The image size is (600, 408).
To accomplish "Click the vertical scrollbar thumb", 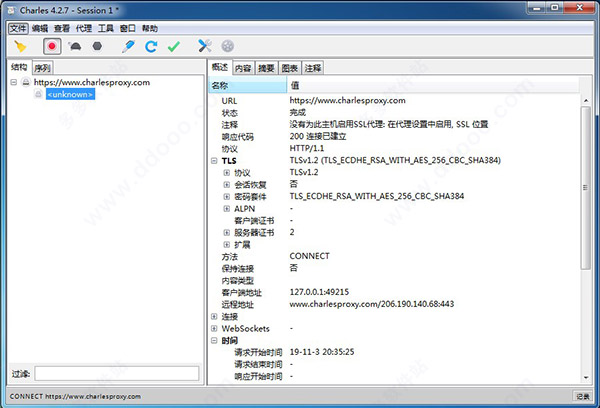I will [586, 188].
